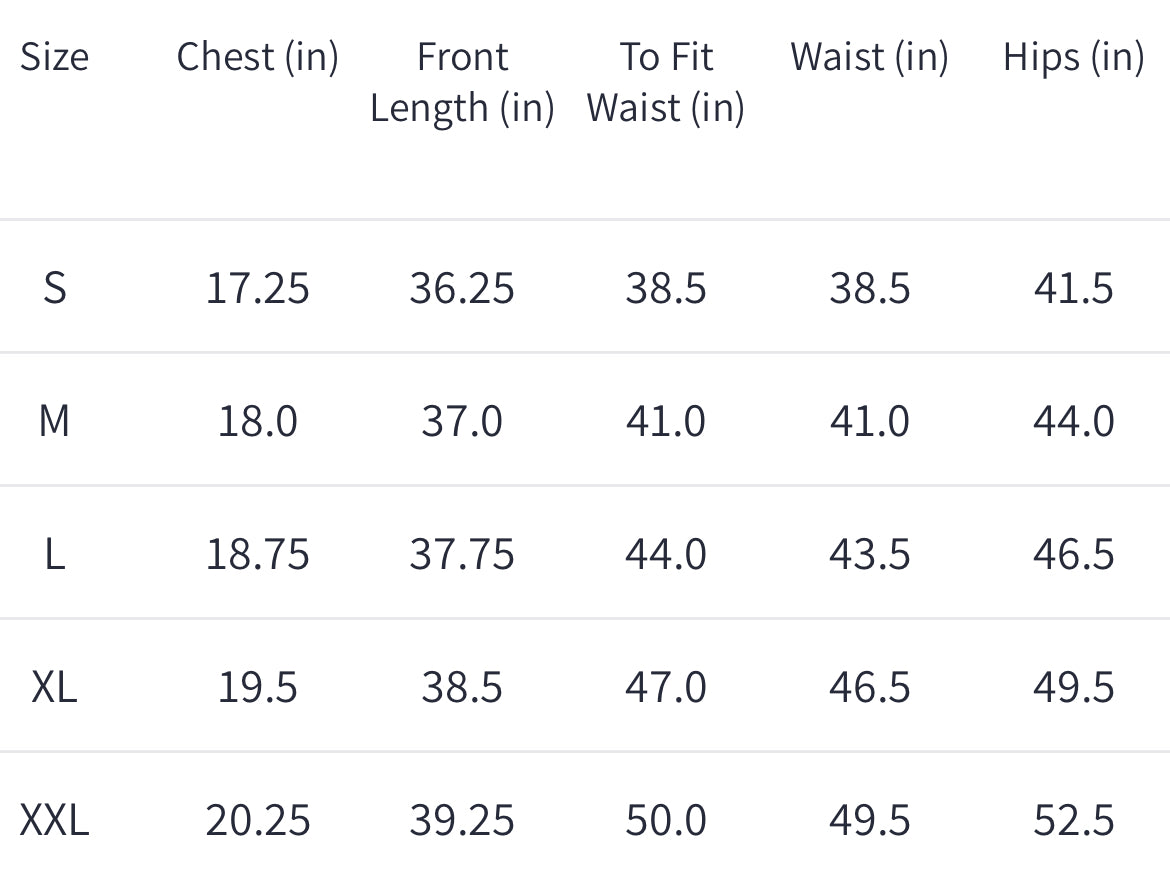Image resolution: width=1170 pixels, height=874 pixels.
Task: Click the 17.25 chest value for S
Action: 257,288
